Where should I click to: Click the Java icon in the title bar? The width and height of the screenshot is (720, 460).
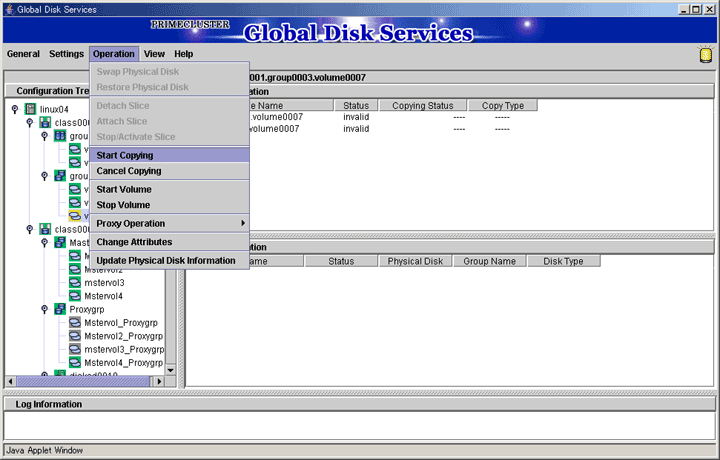pyautogui.click(x=9, y=9)
